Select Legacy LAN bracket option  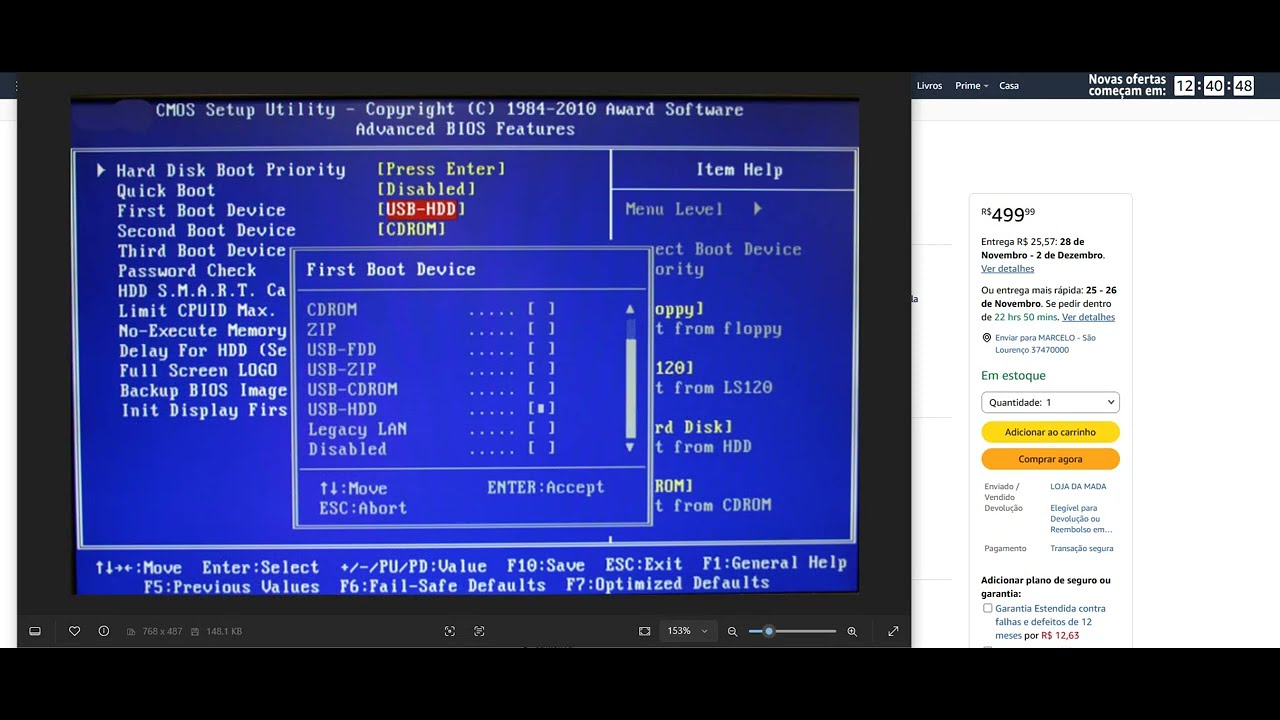point(541,429)
